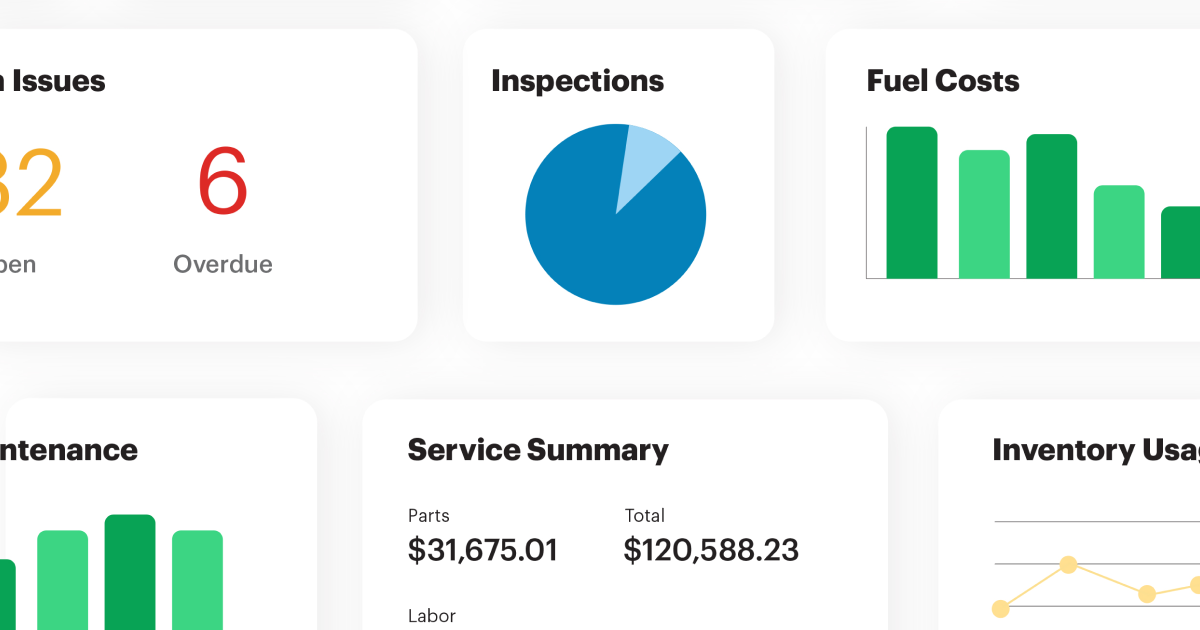Select the Total label
The image size is (1200, 630).
tap(645, 516)
